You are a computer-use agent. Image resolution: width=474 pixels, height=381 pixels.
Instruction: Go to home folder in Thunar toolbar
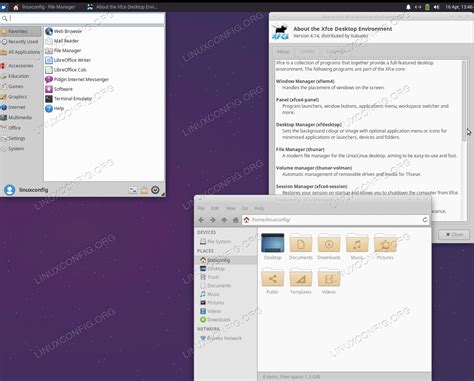click(x=235, y=220)
